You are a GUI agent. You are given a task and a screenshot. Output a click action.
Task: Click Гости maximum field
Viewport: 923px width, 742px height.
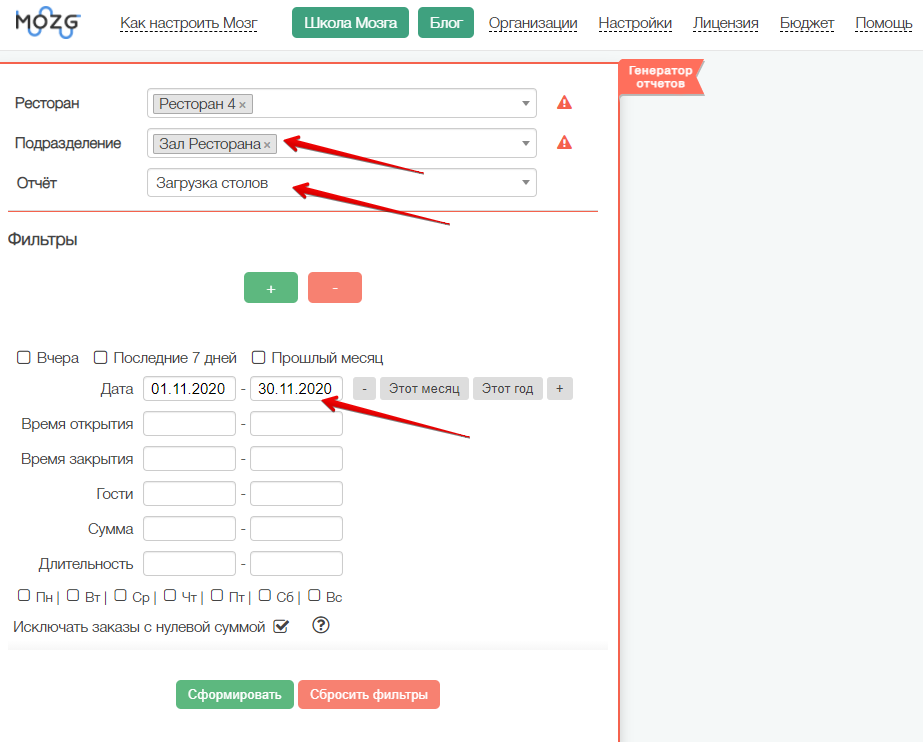coord(296,494)
